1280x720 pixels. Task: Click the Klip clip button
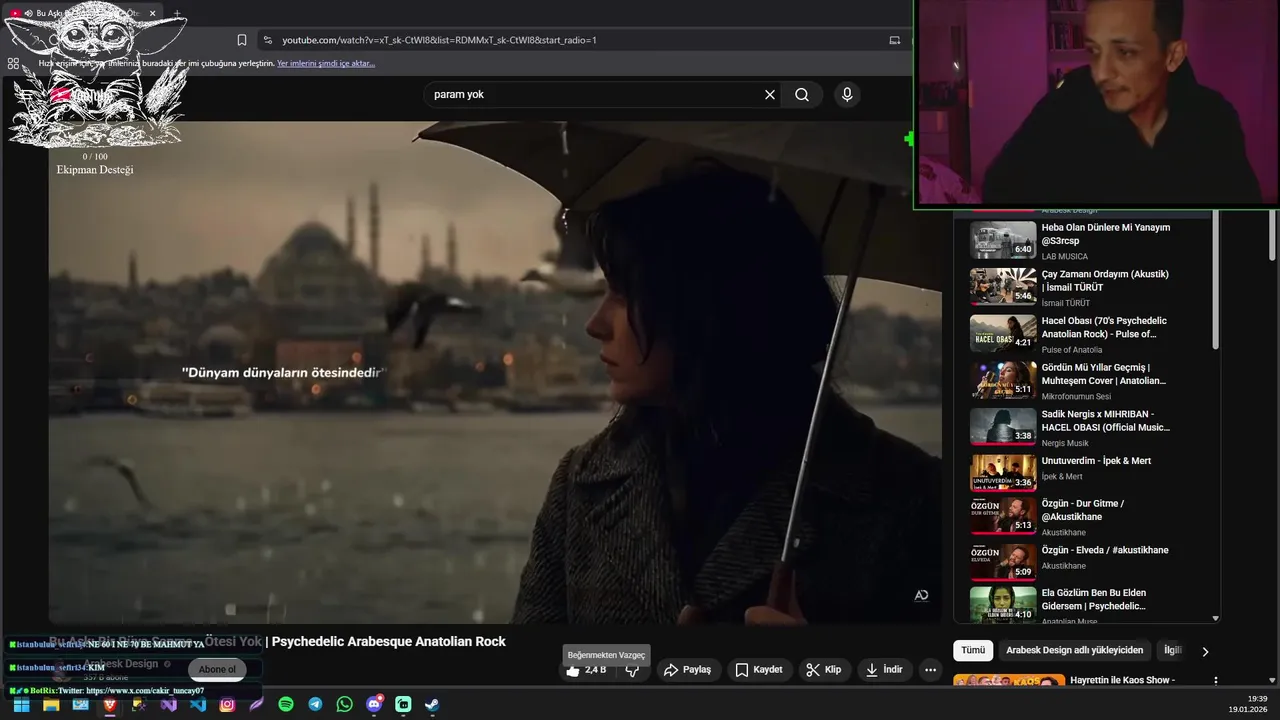(x=824, y=670)
